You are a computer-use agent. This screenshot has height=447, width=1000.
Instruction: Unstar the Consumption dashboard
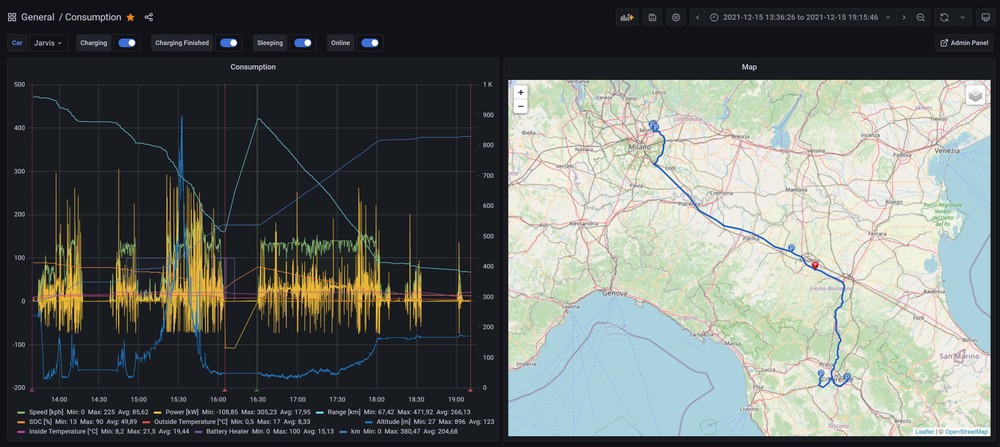[x=130, y=17]
